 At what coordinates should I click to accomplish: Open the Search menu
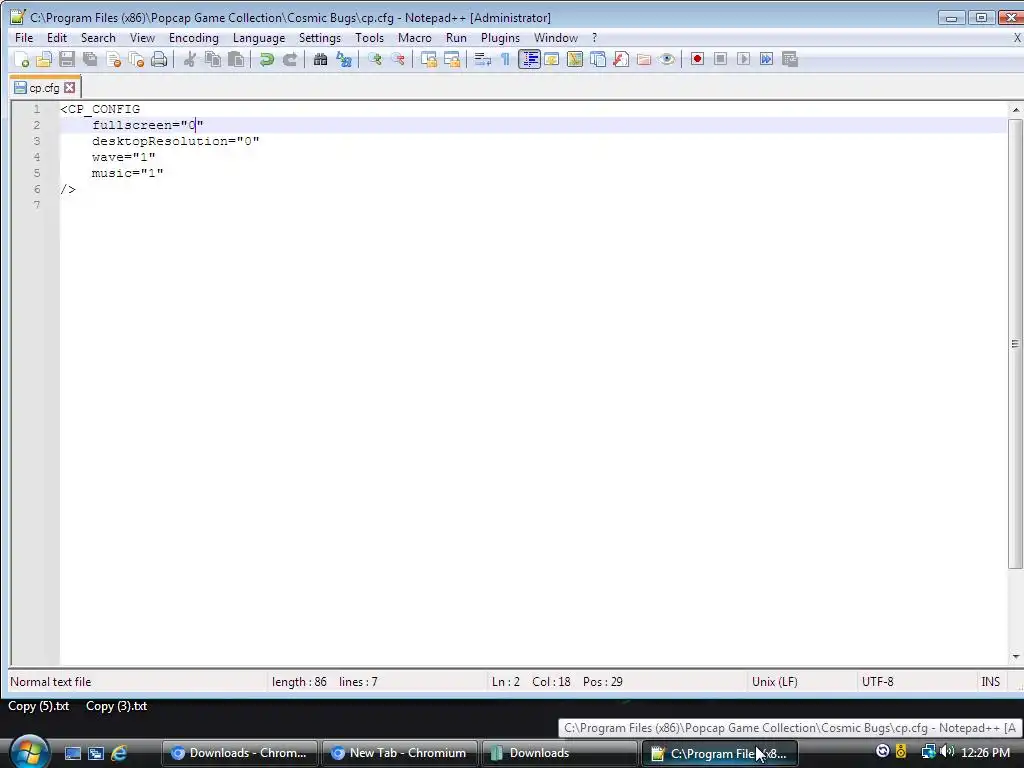pos(98,38)
